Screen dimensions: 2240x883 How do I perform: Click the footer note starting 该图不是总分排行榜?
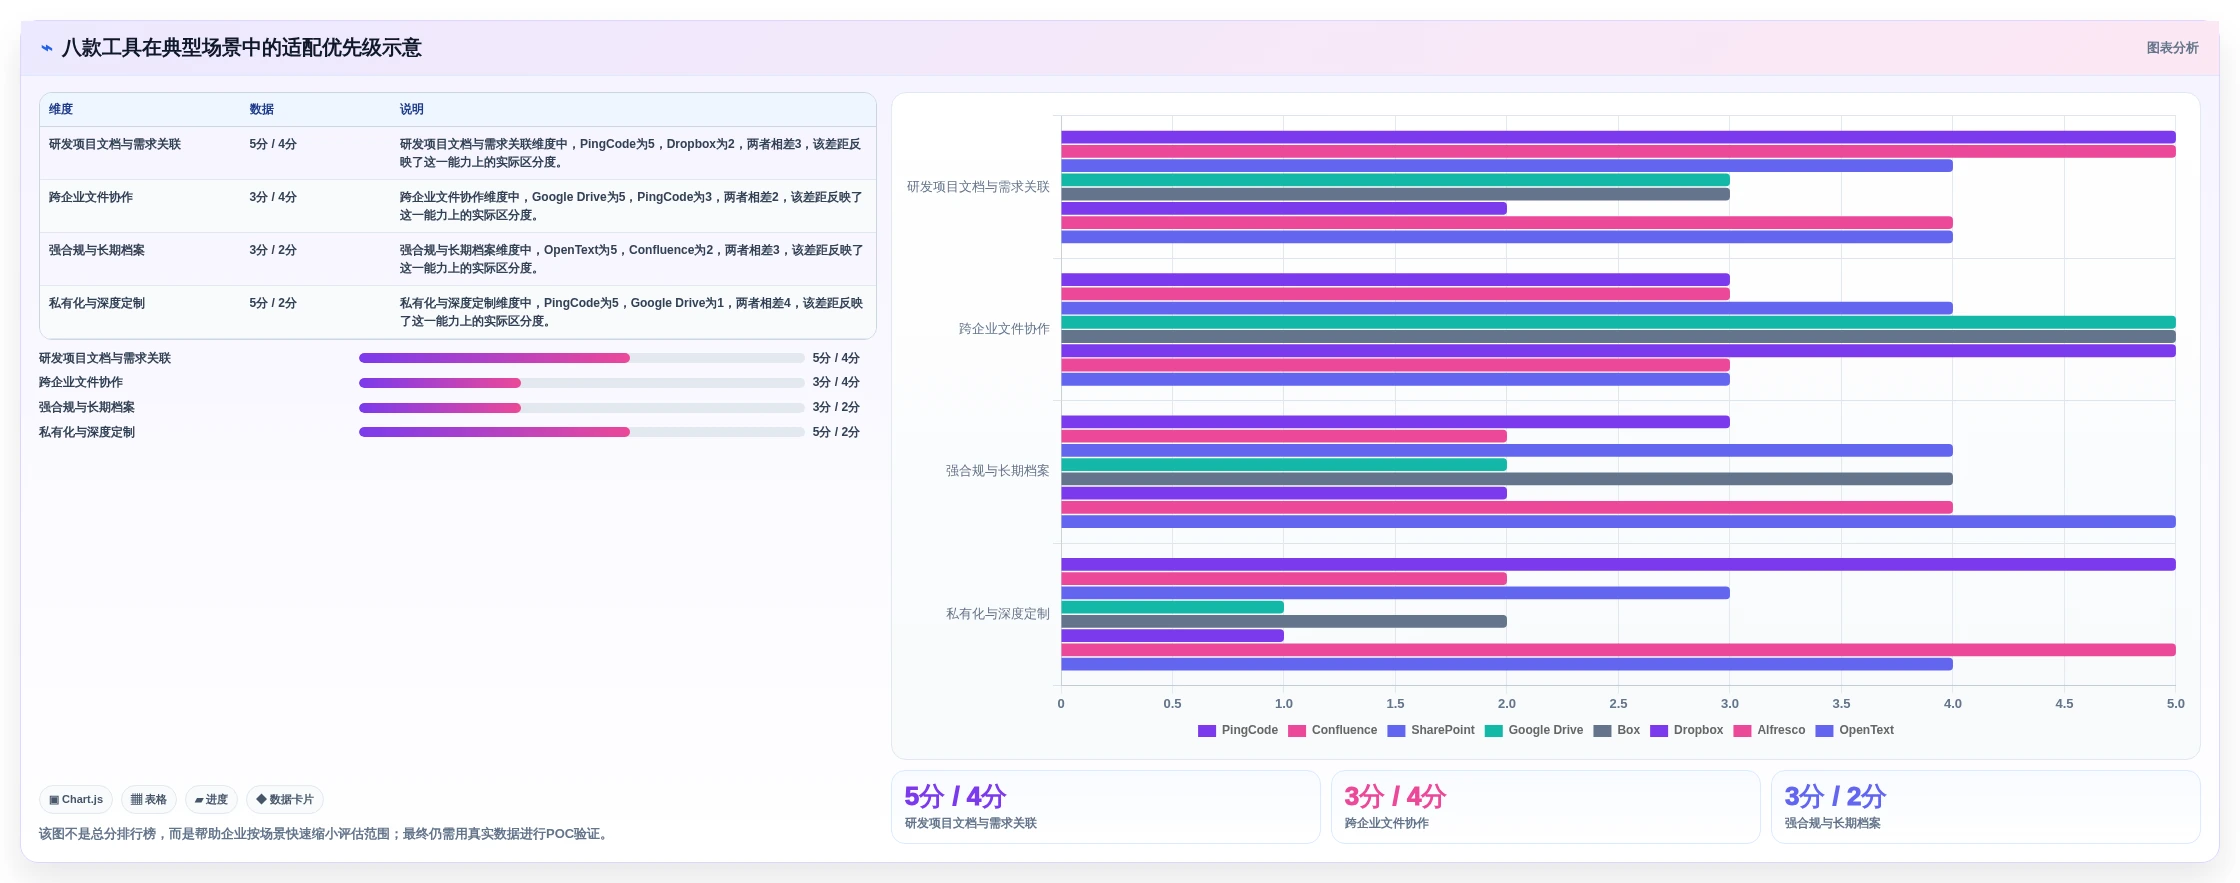(x=325, y=834)
